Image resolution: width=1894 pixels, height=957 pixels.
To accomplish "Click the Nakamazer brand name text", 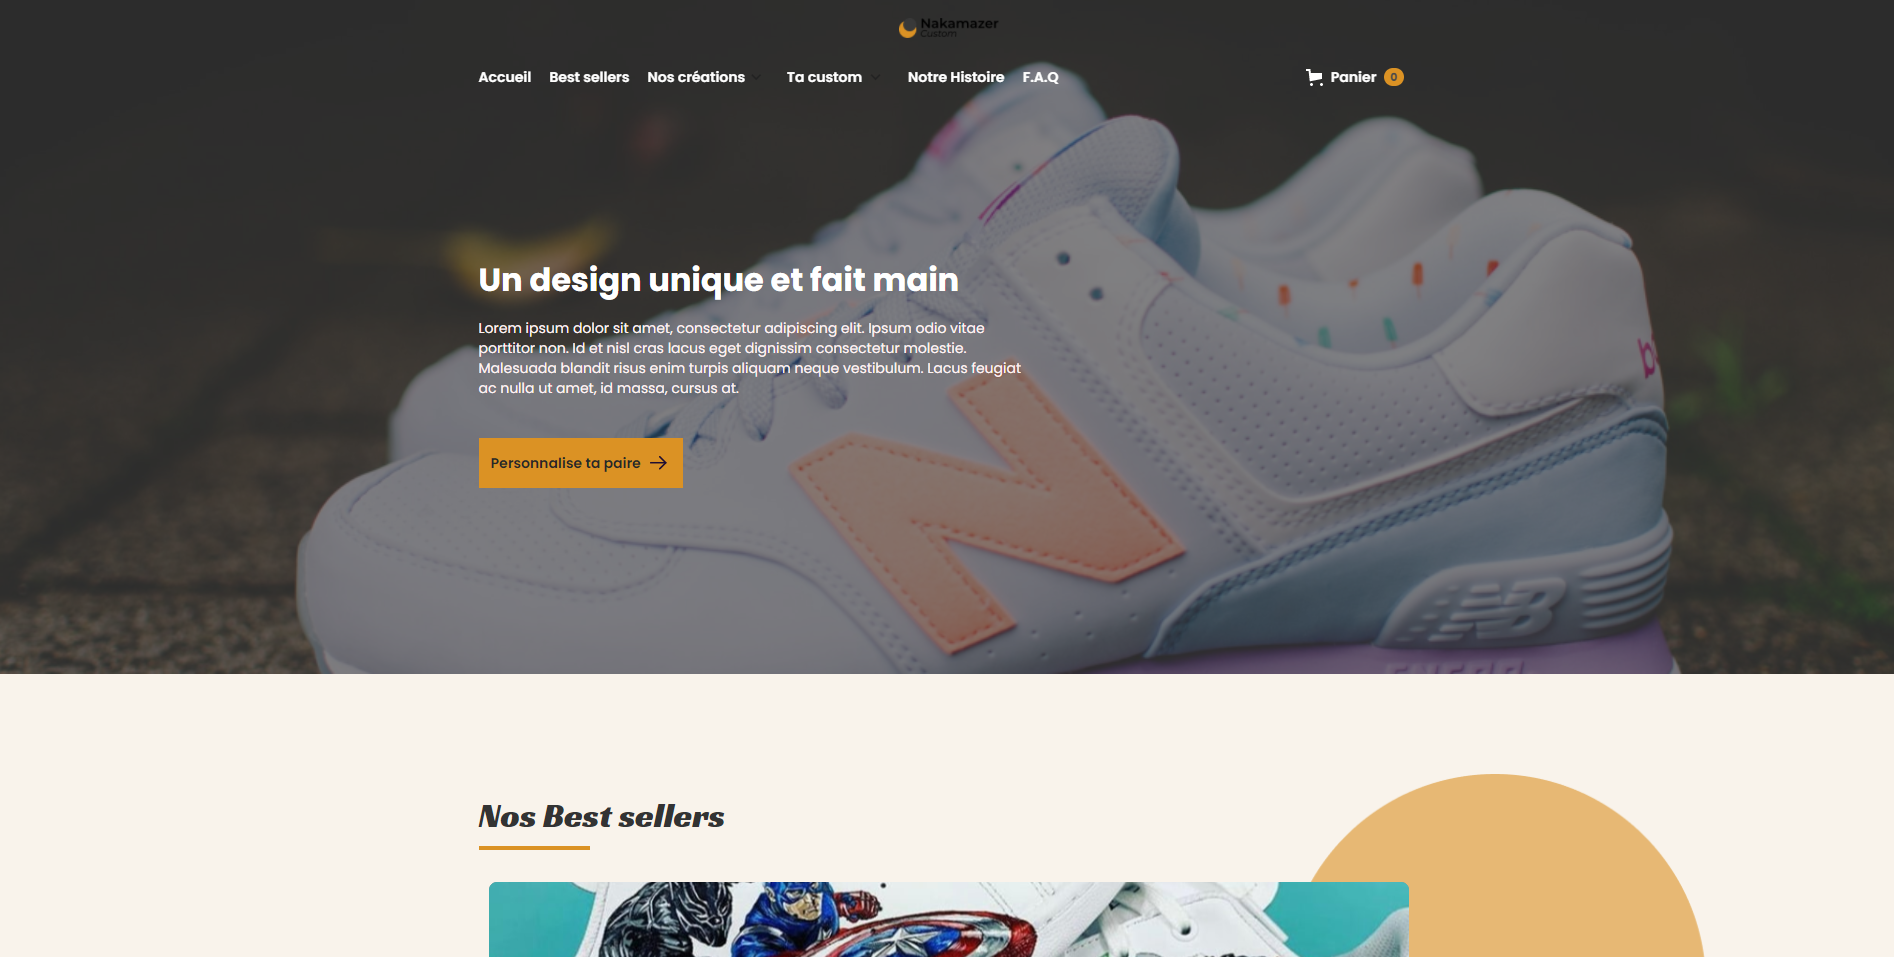I will click(x=959, y=24).
